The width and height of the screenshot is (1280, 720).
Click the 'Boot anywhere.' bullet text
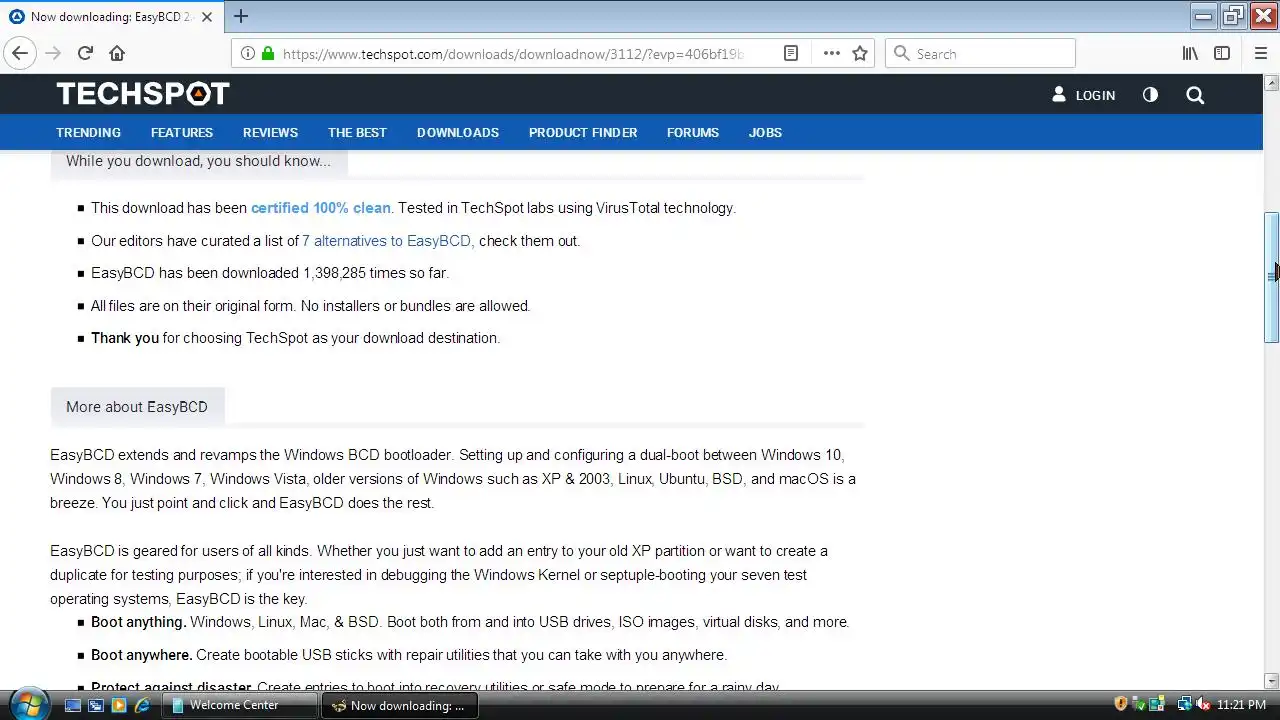[x=141, y=655]
